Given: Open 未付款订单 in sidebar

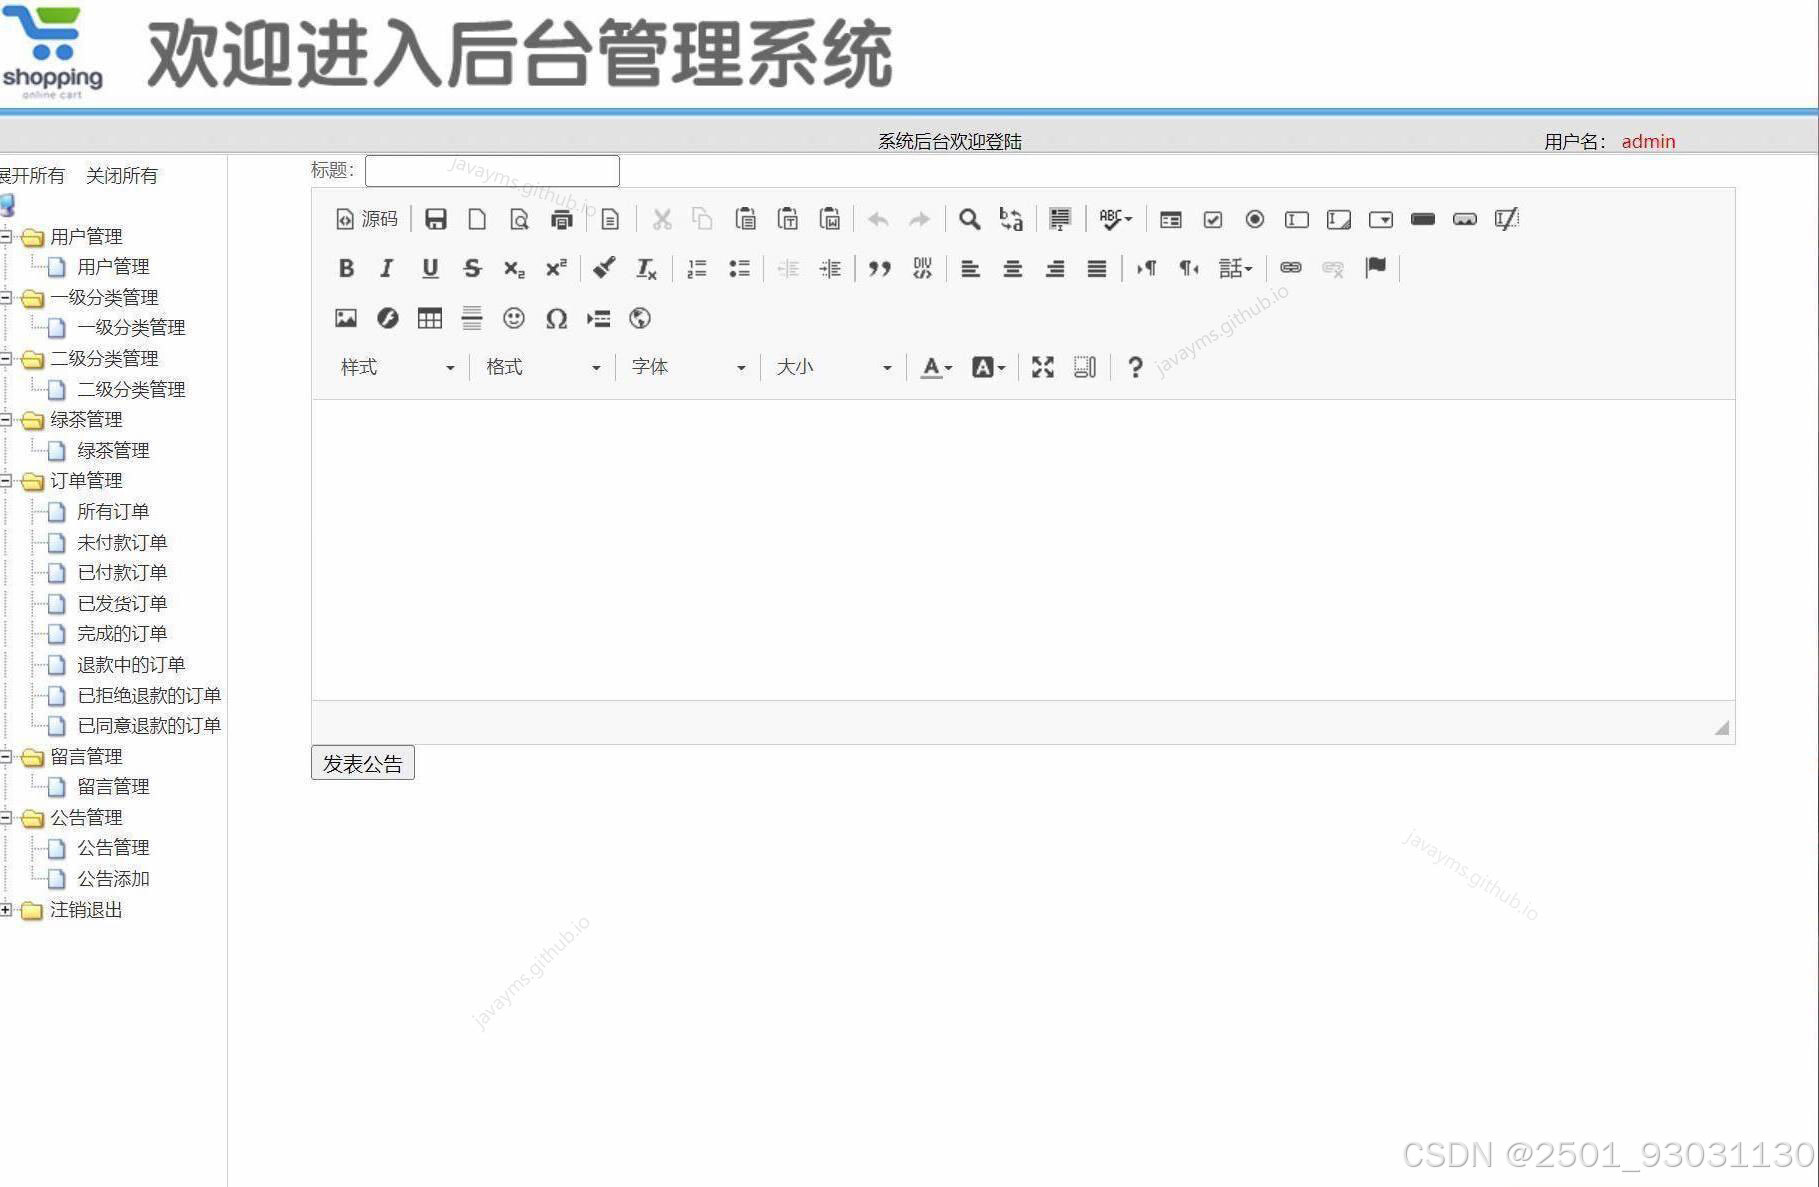Looking at the screenshot, I should pyautogui.click(x=122, y=542).
